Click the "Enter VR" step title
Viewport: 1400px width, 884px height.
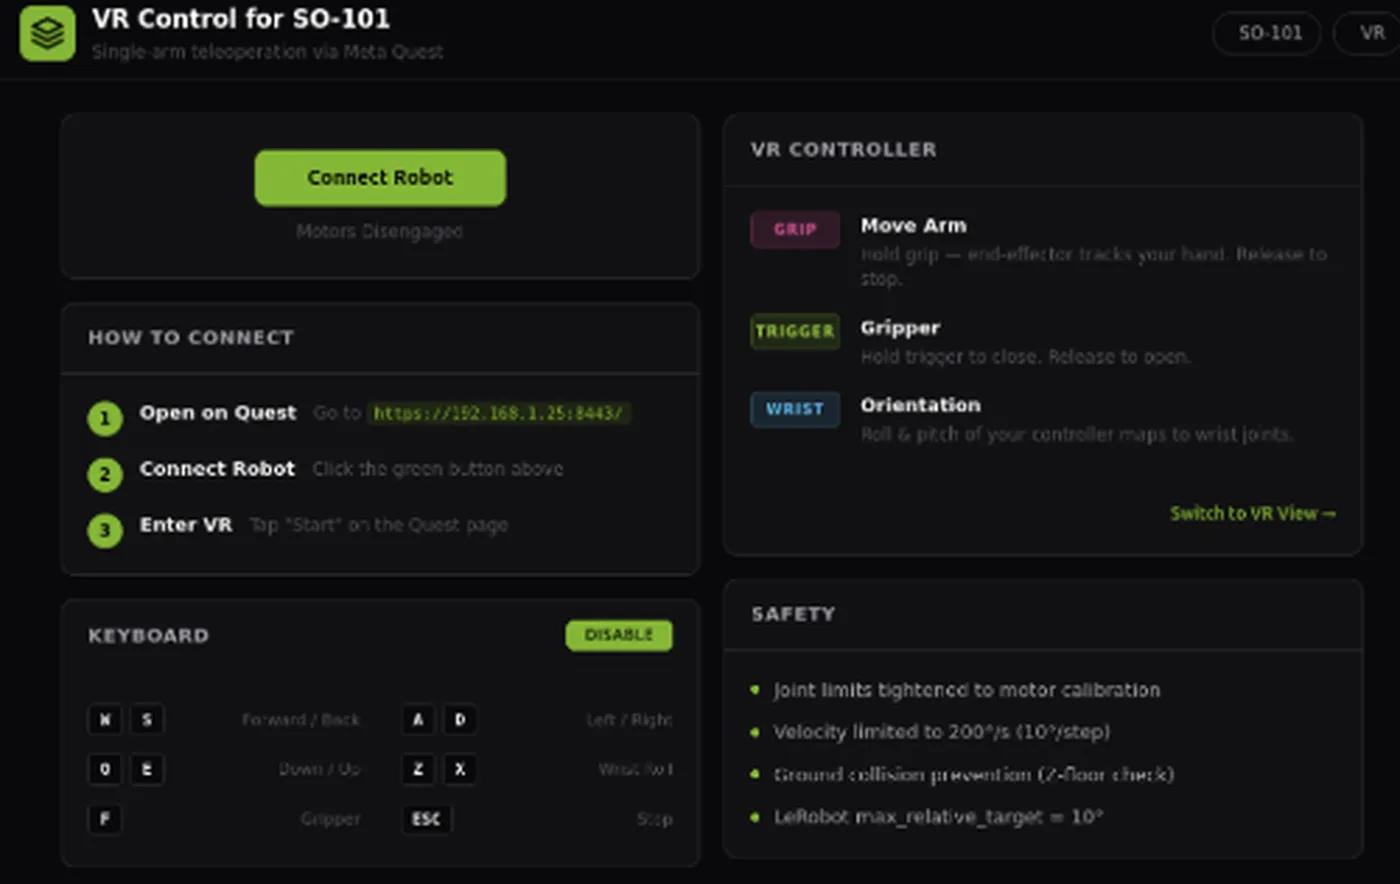point(186,525)
